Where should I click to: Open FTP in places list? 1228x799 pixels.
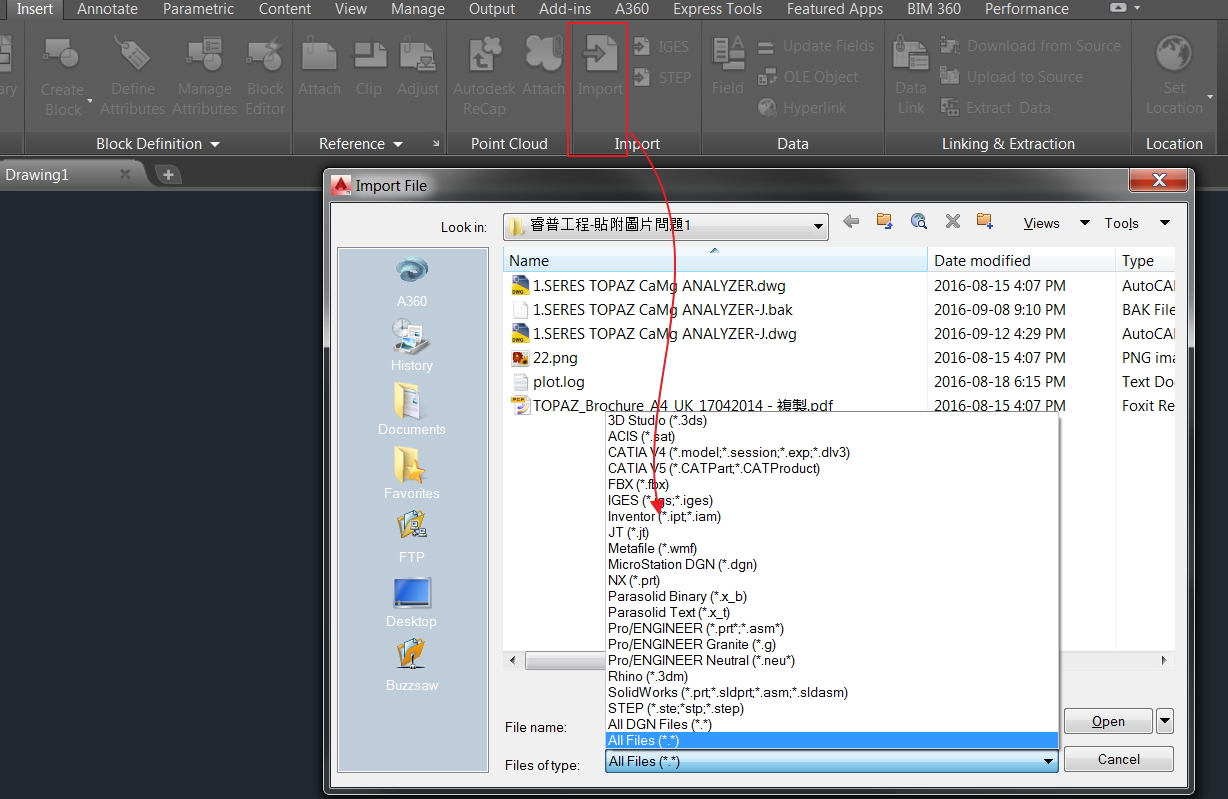(411, 537)
